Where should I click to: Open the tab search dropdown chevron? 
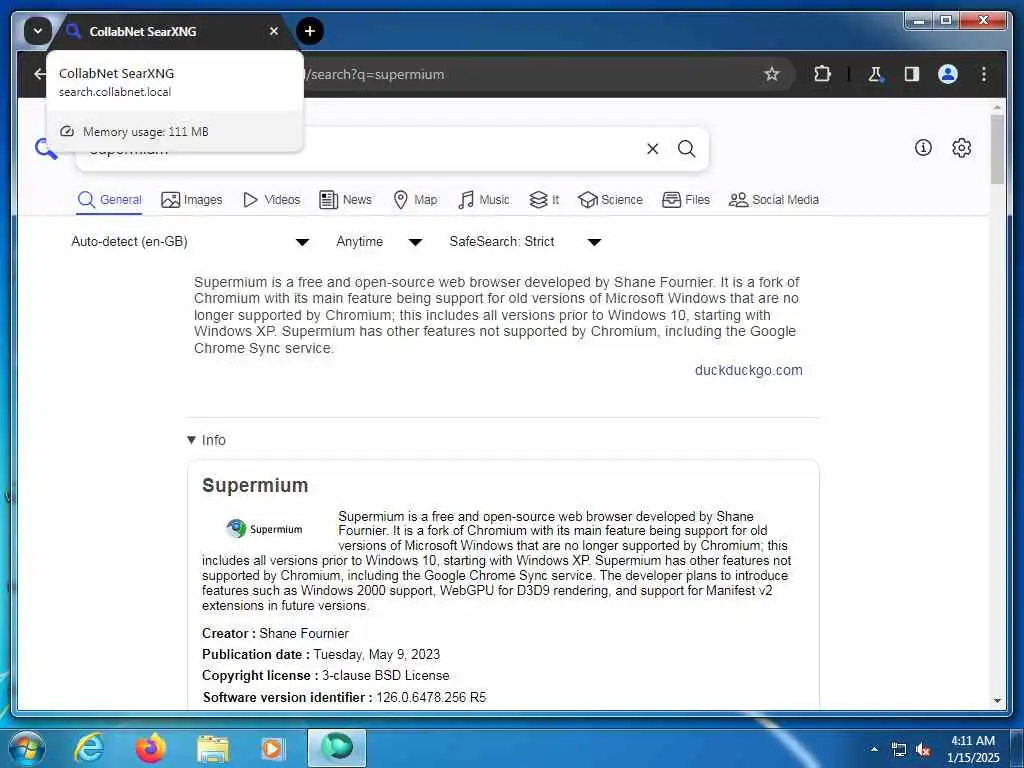point(37,31)
